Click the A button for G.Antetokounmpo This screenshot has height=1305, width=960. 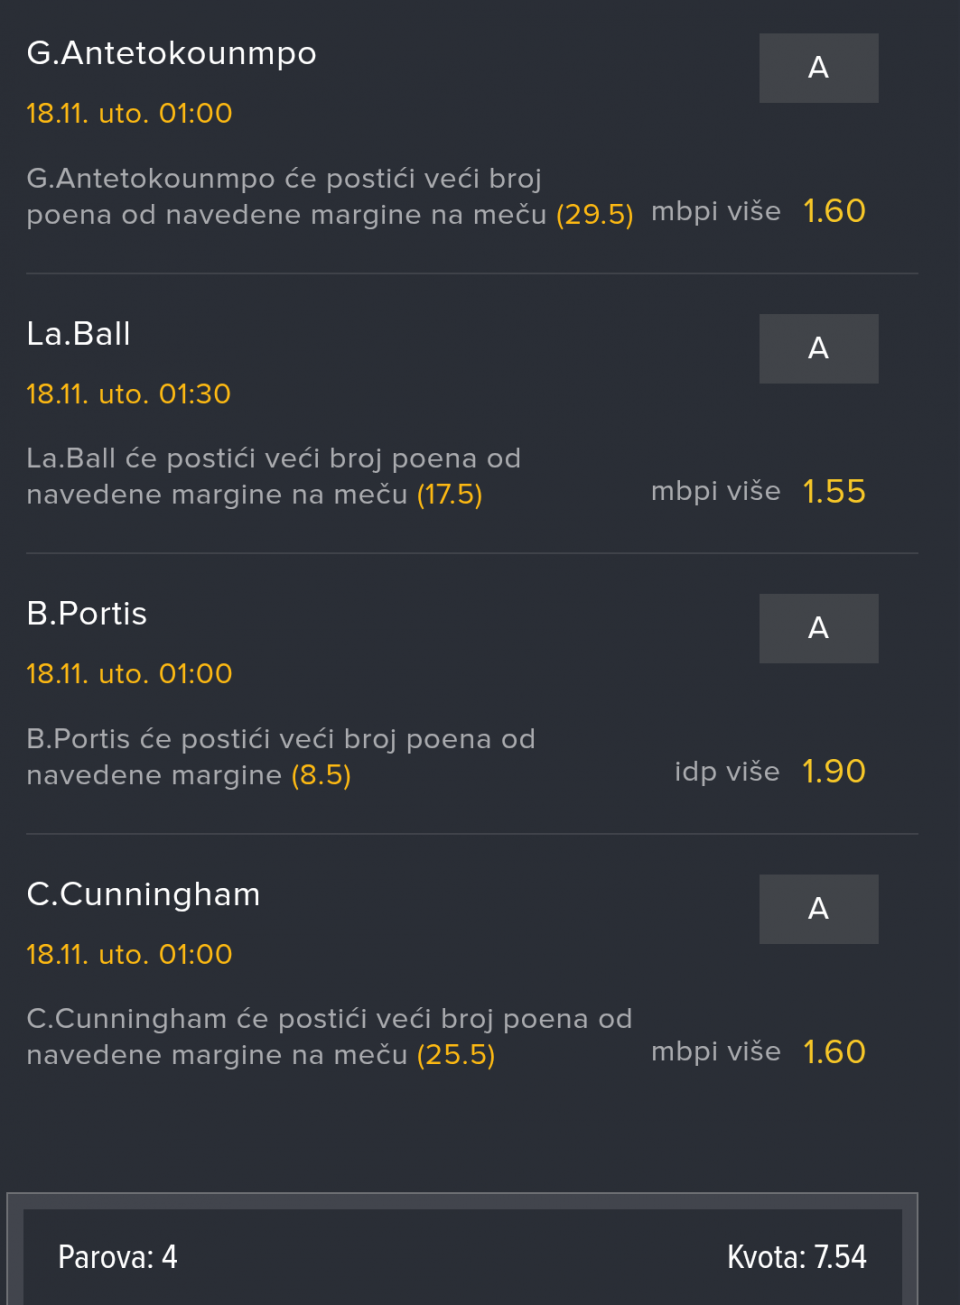pyautogui.click(x=818, y=68)
